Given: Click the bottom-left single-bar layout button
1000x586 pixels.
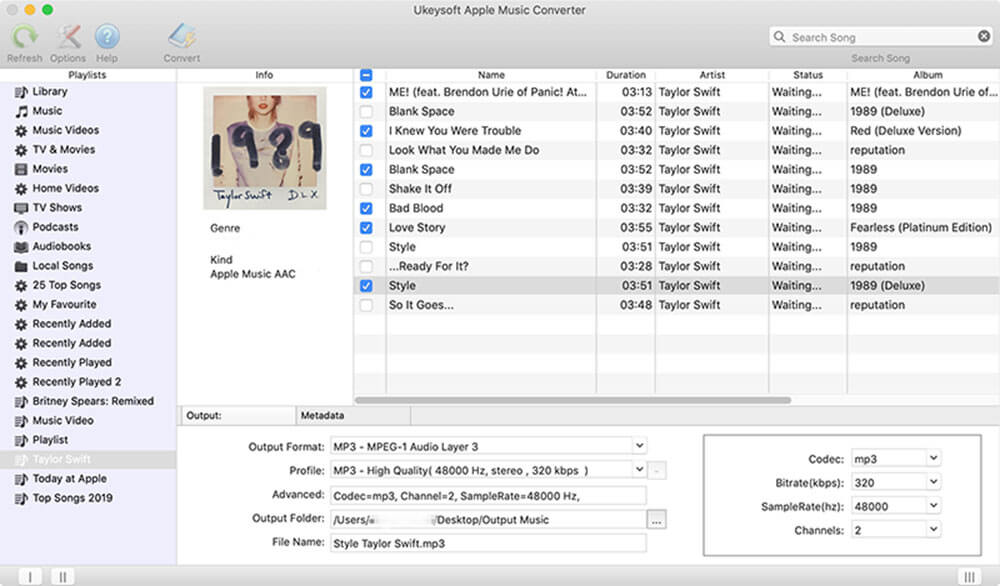Looking at the screenshot, I should pyautogui.click(x=30, y=576).
